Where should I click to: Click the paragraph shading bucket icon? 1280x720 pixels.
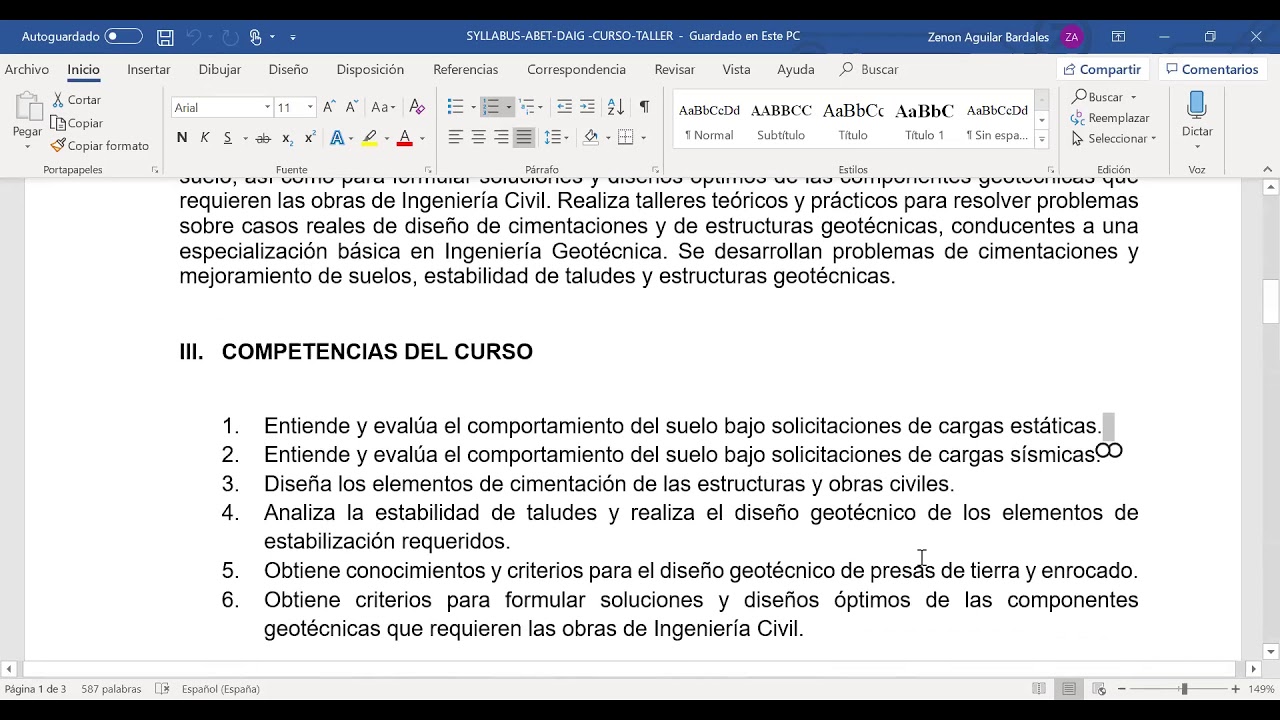pos(591,138)
